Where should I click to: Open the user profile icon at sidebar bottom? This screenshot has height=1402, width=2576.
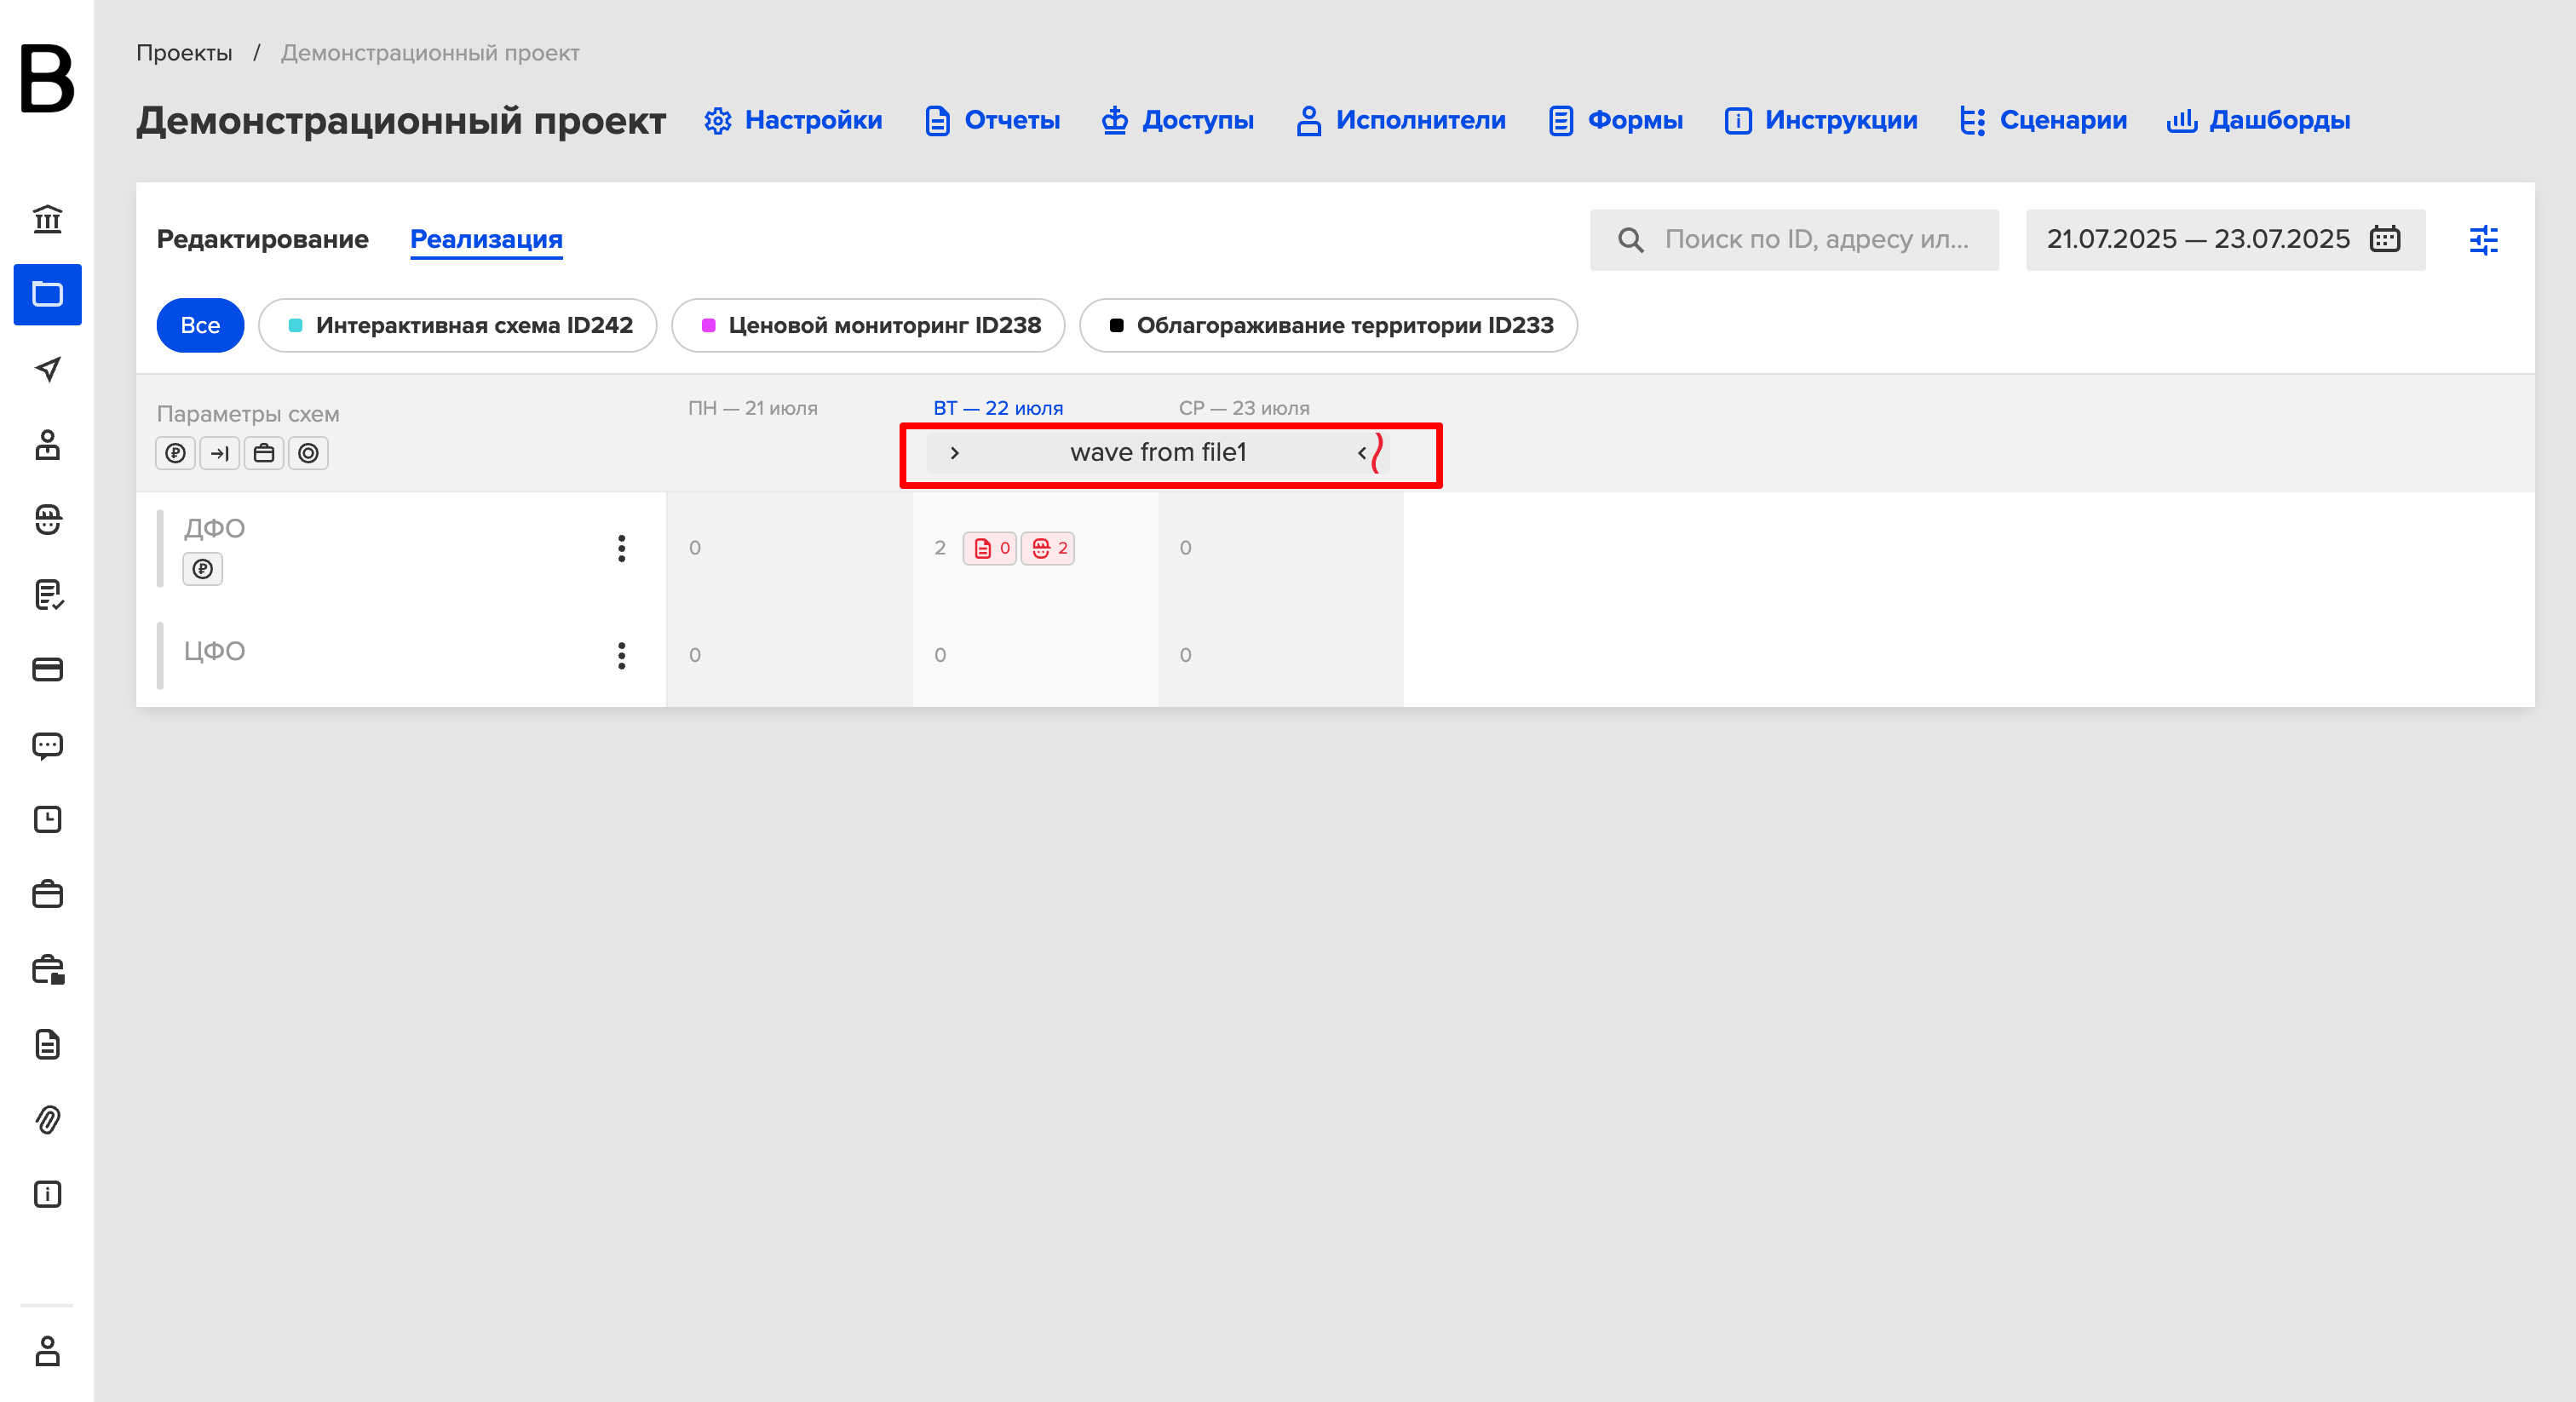(x=47, y=1351)
